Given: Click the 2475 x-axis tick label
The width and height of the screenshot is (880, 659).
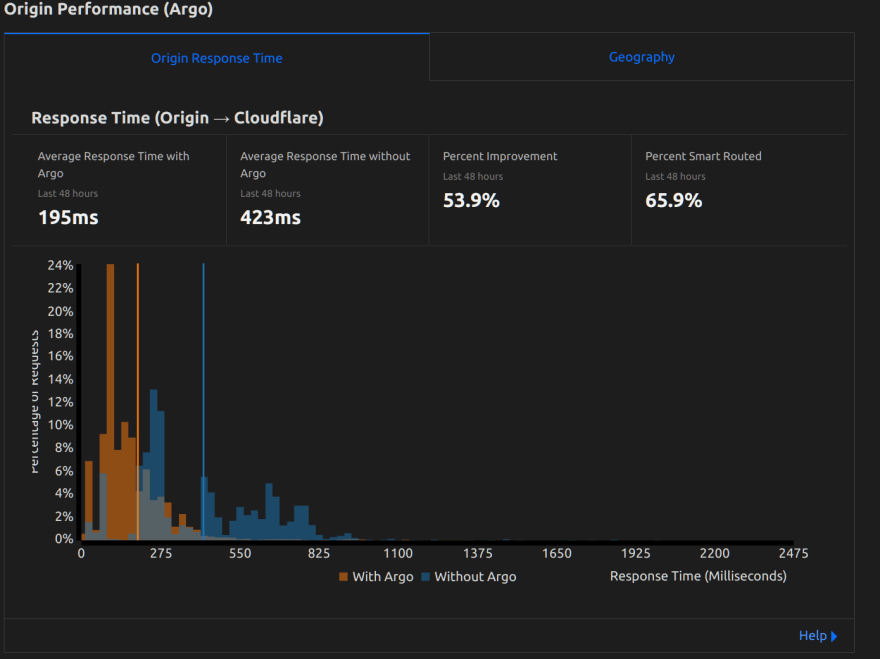Looking at the screenshot, I should click(x=794, y=553).
